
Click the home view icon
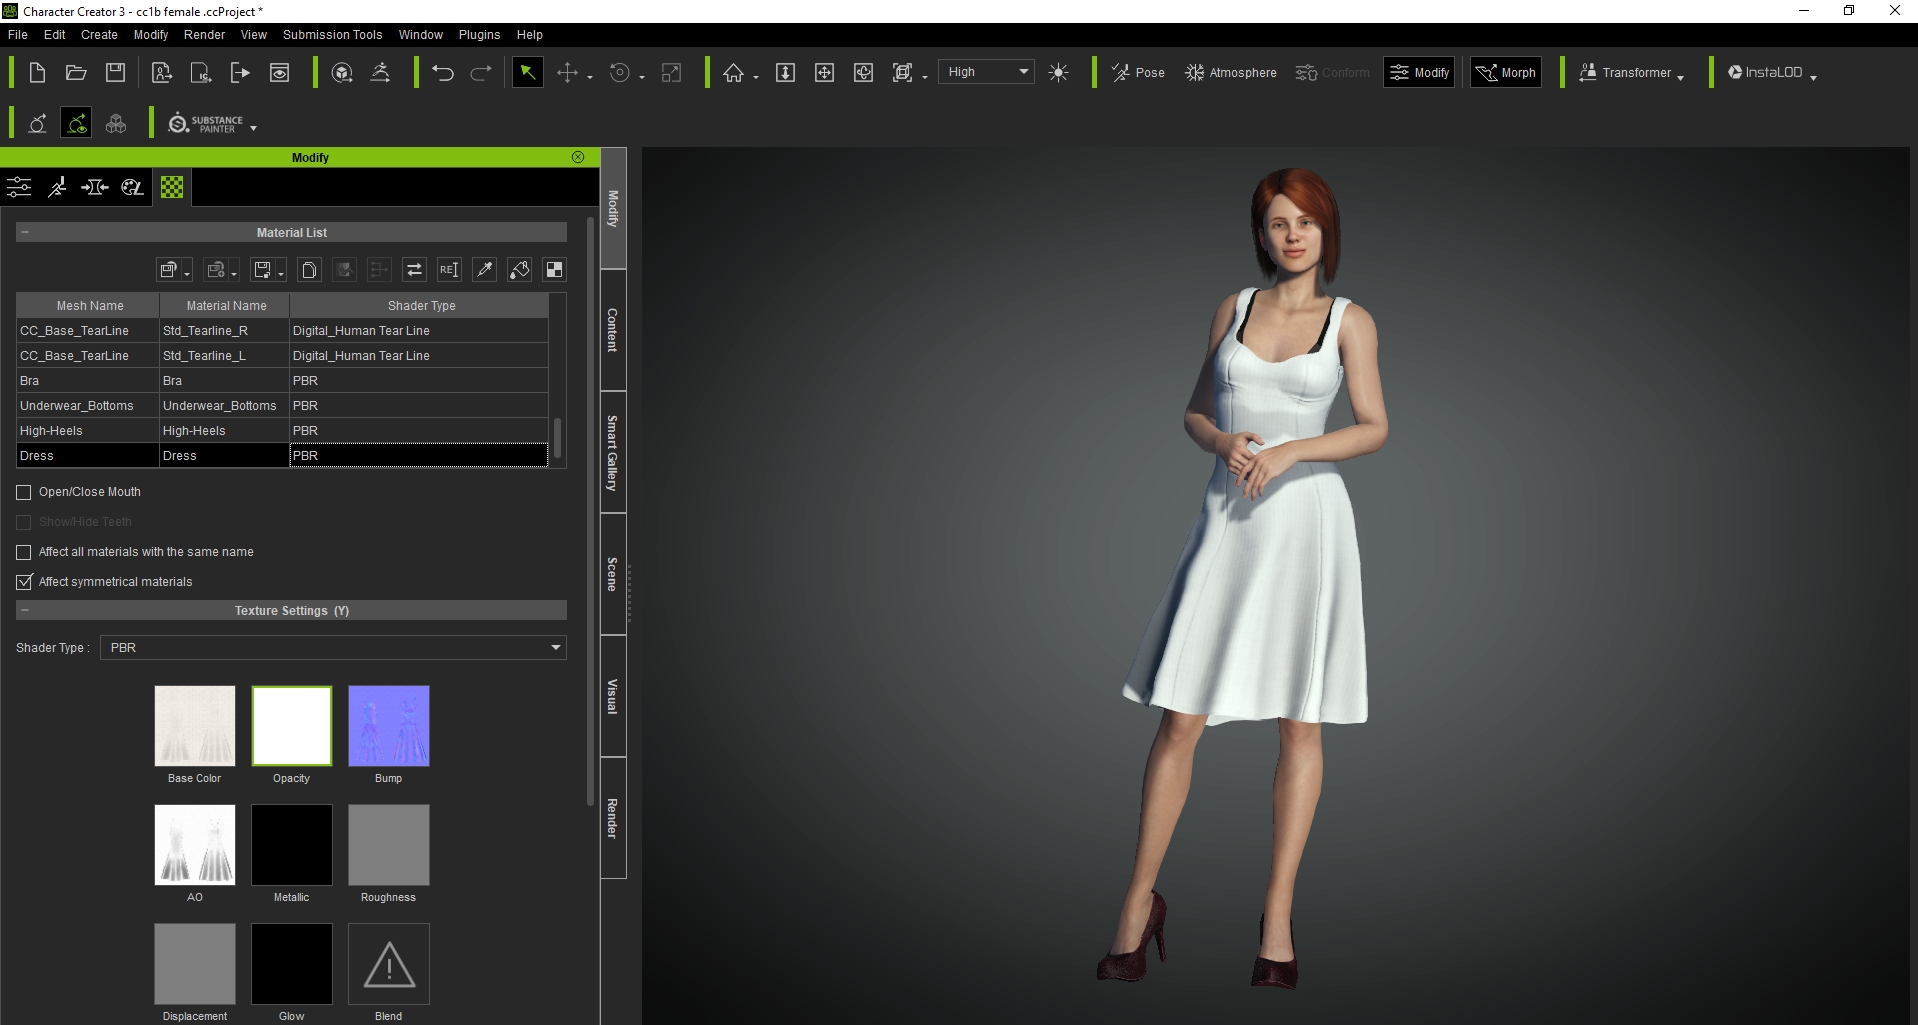[734, 72]
